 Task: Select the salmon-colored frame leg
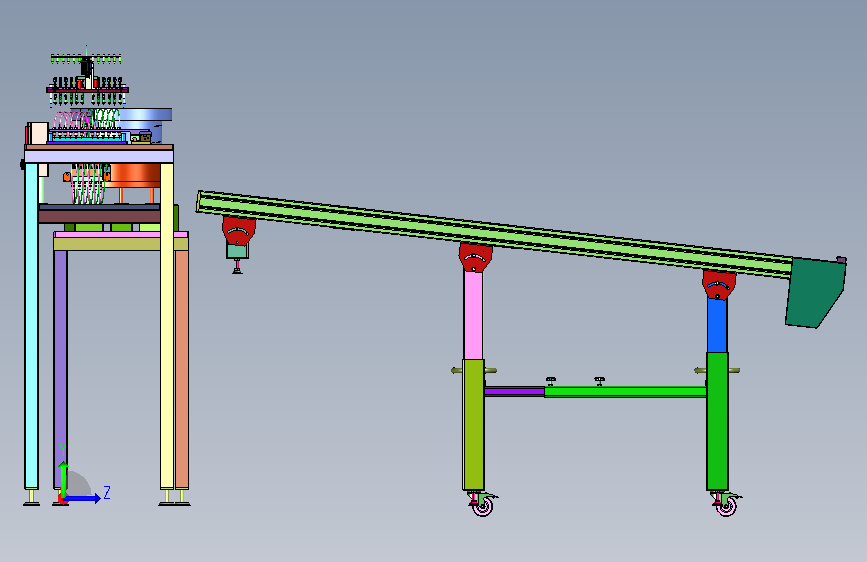[x=181, y=370]
